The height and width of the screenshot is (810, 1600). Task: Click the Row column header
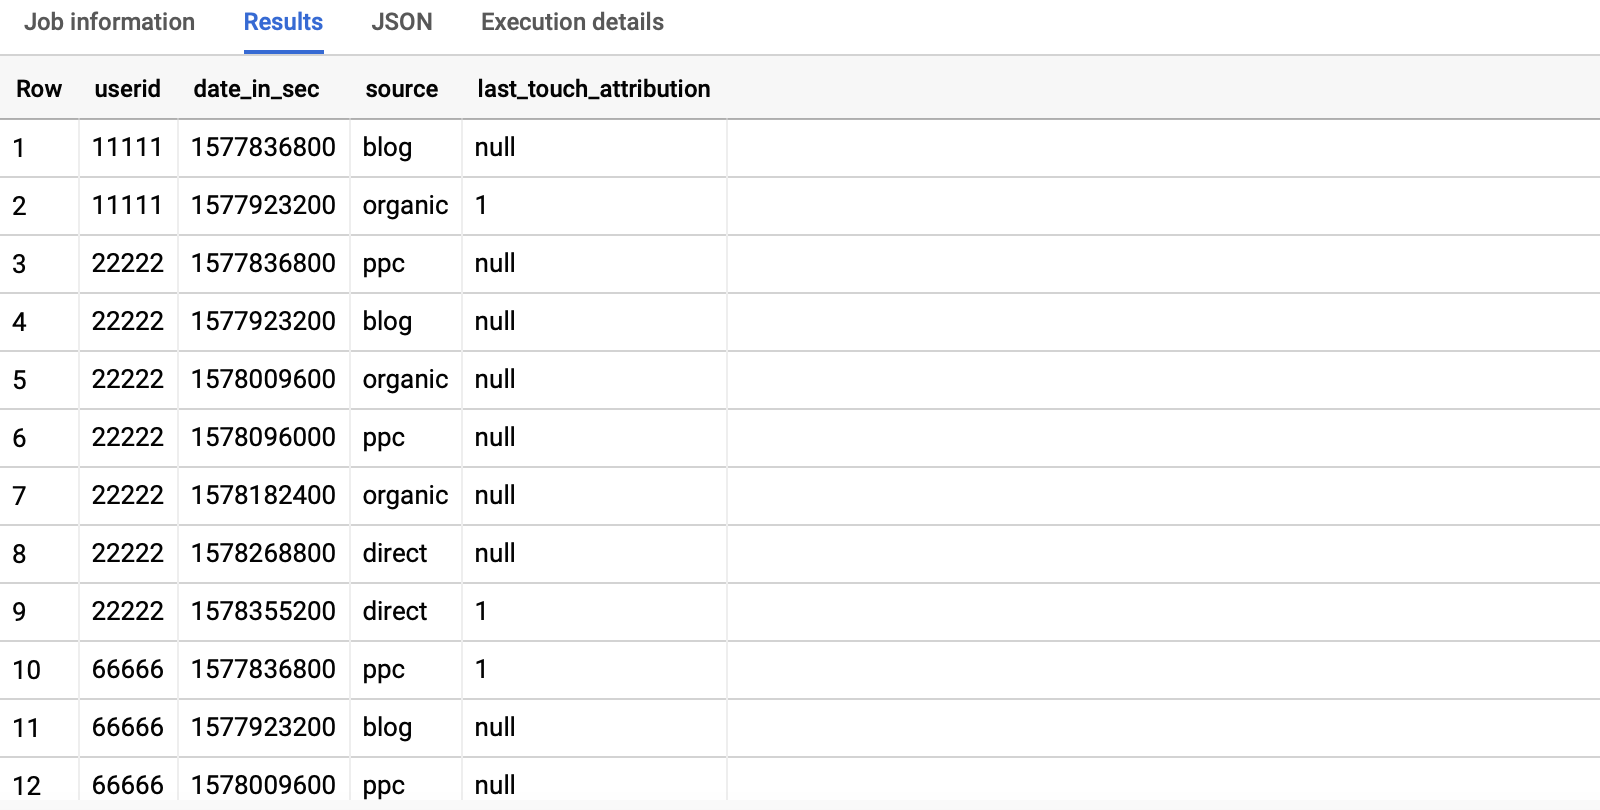pos(39,88)
